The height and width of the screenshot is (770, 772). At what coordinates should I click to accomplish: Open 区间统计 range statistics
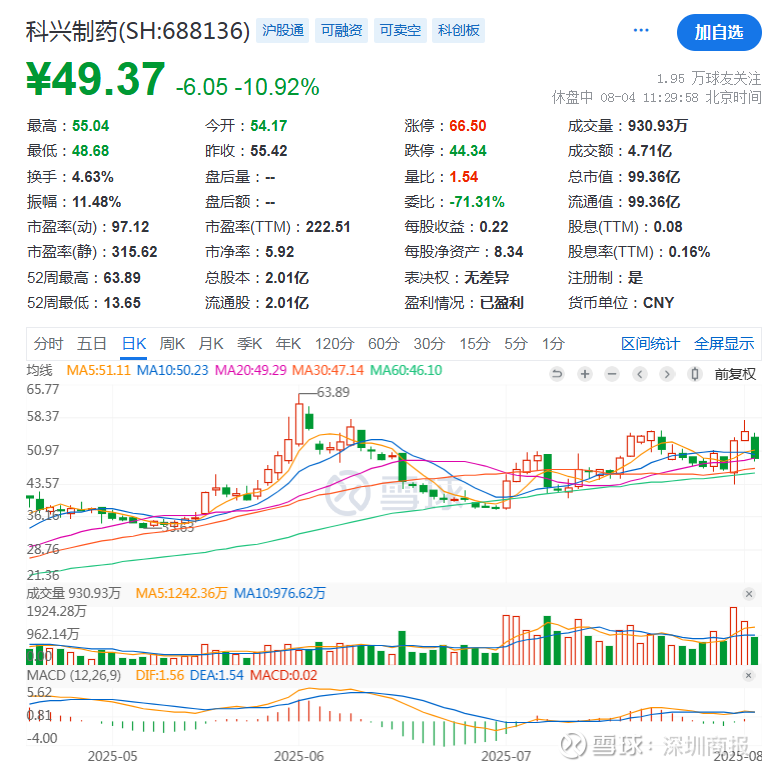tap(650, 344)
